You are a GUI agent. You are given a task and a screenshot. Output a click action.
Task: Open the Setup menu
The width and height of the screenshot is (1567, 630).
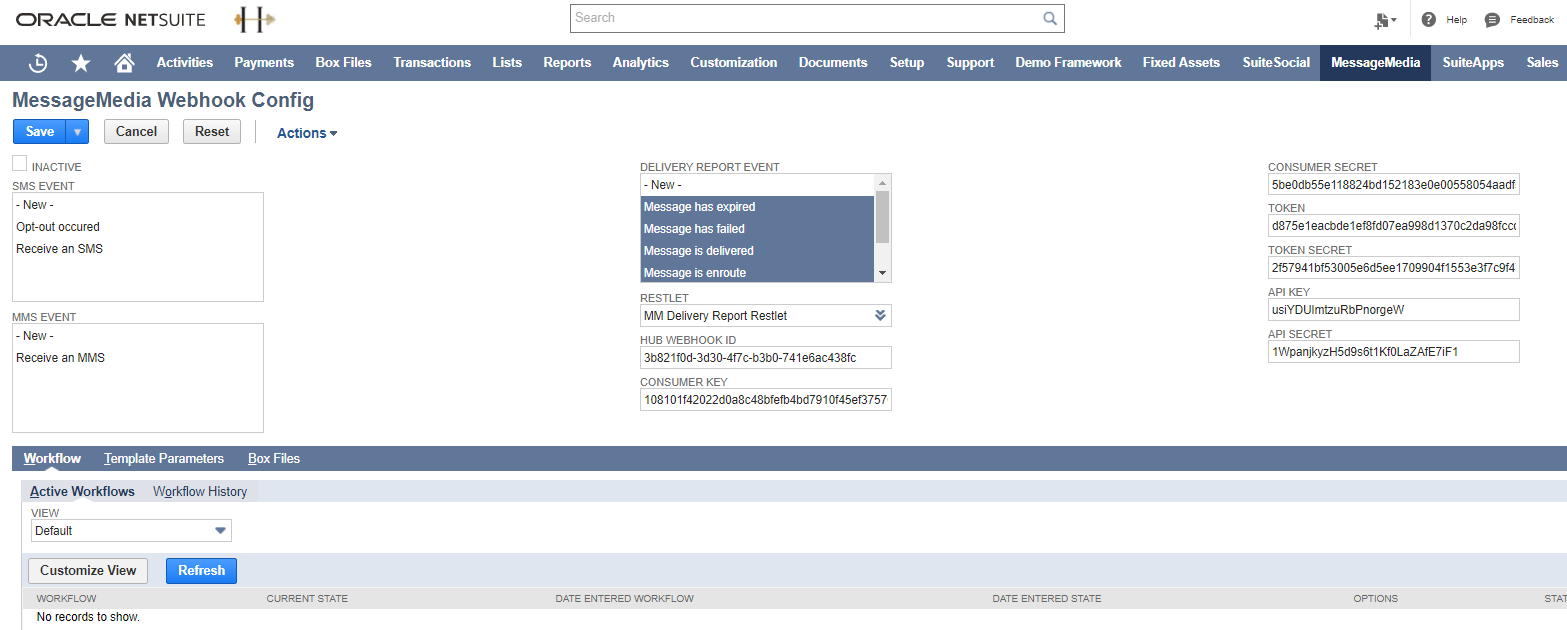(907, 63)
